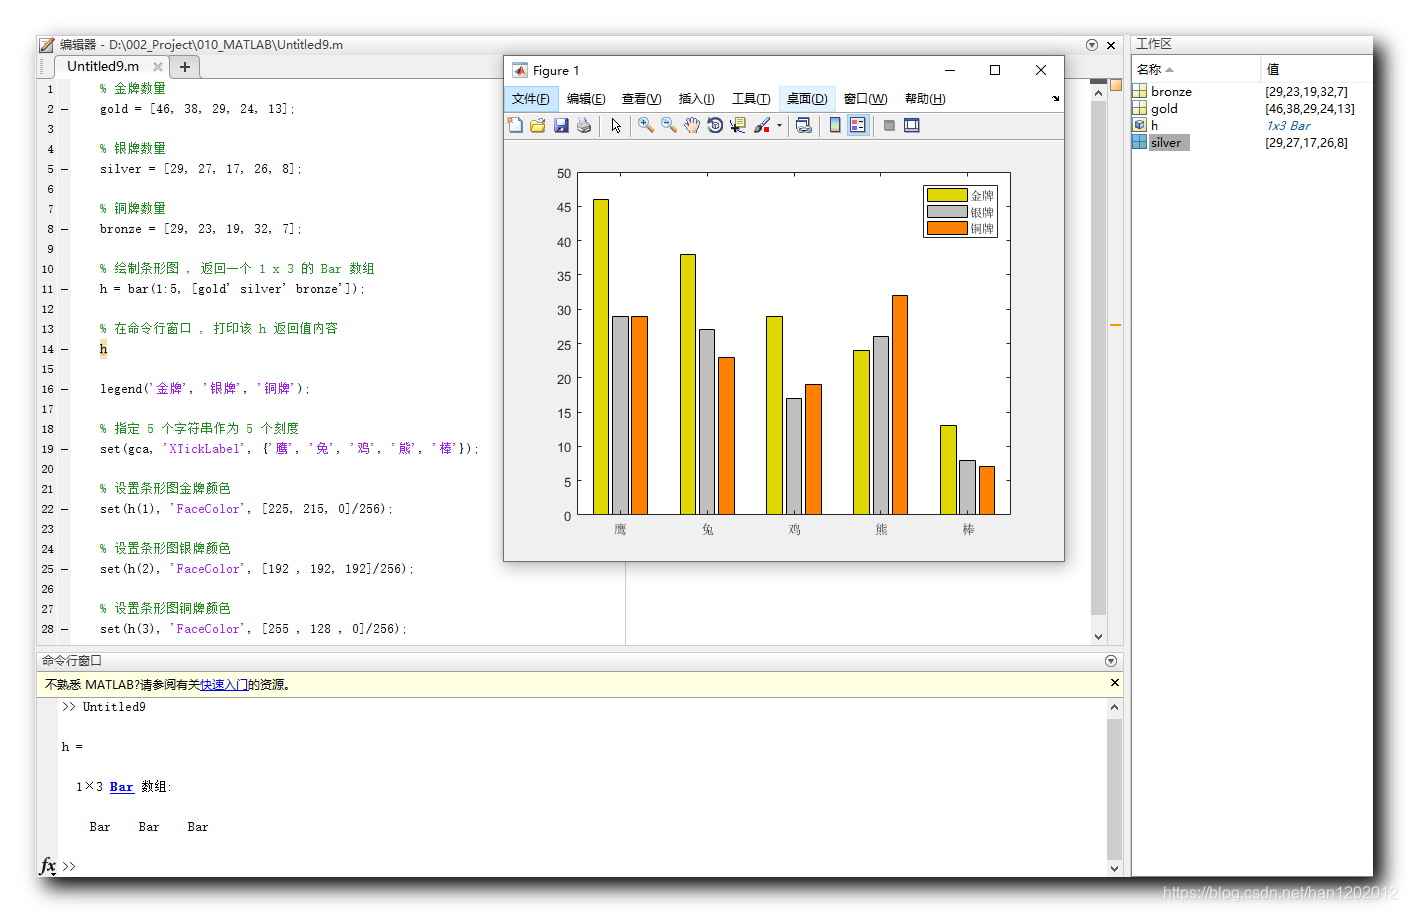Open the 文件(F) menu in Figure 1

pos(531,98)
